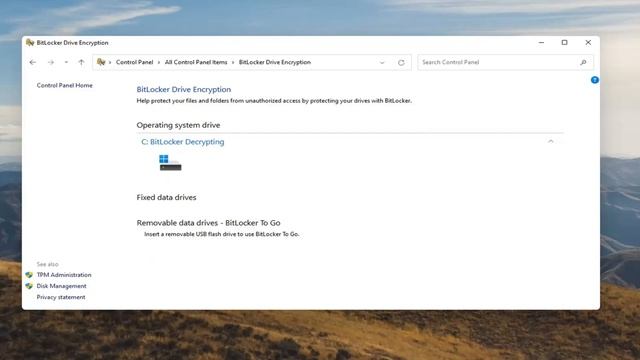Click the Insert a removable USB flash drive text
Image resolution: width=640 pixels, height=360 pixels.
222,234
